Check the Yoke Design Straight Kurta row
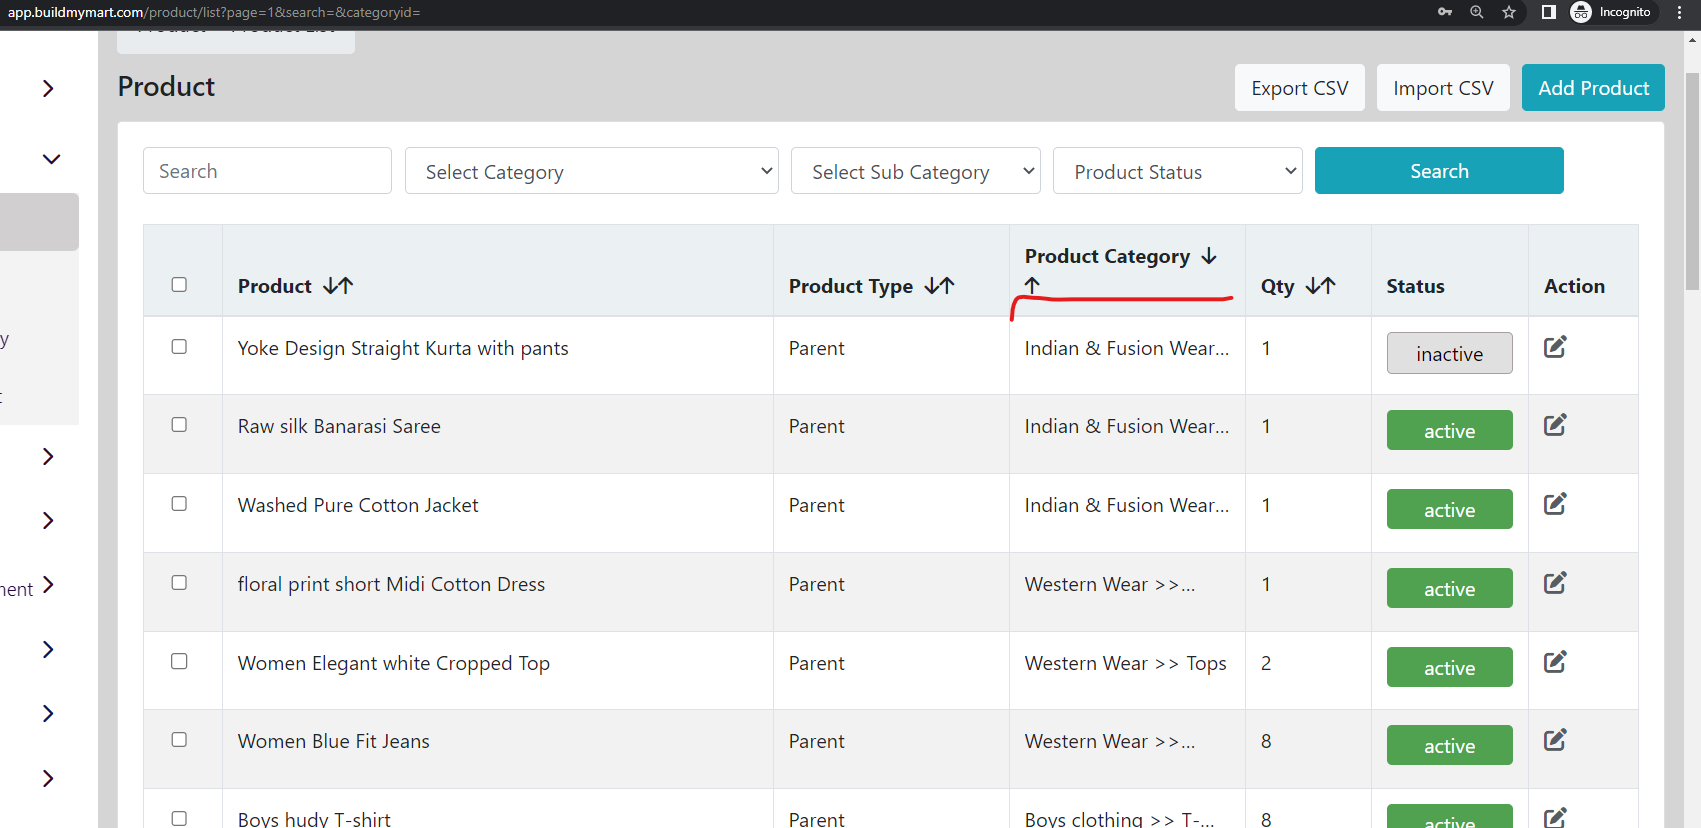 point(179,347)
